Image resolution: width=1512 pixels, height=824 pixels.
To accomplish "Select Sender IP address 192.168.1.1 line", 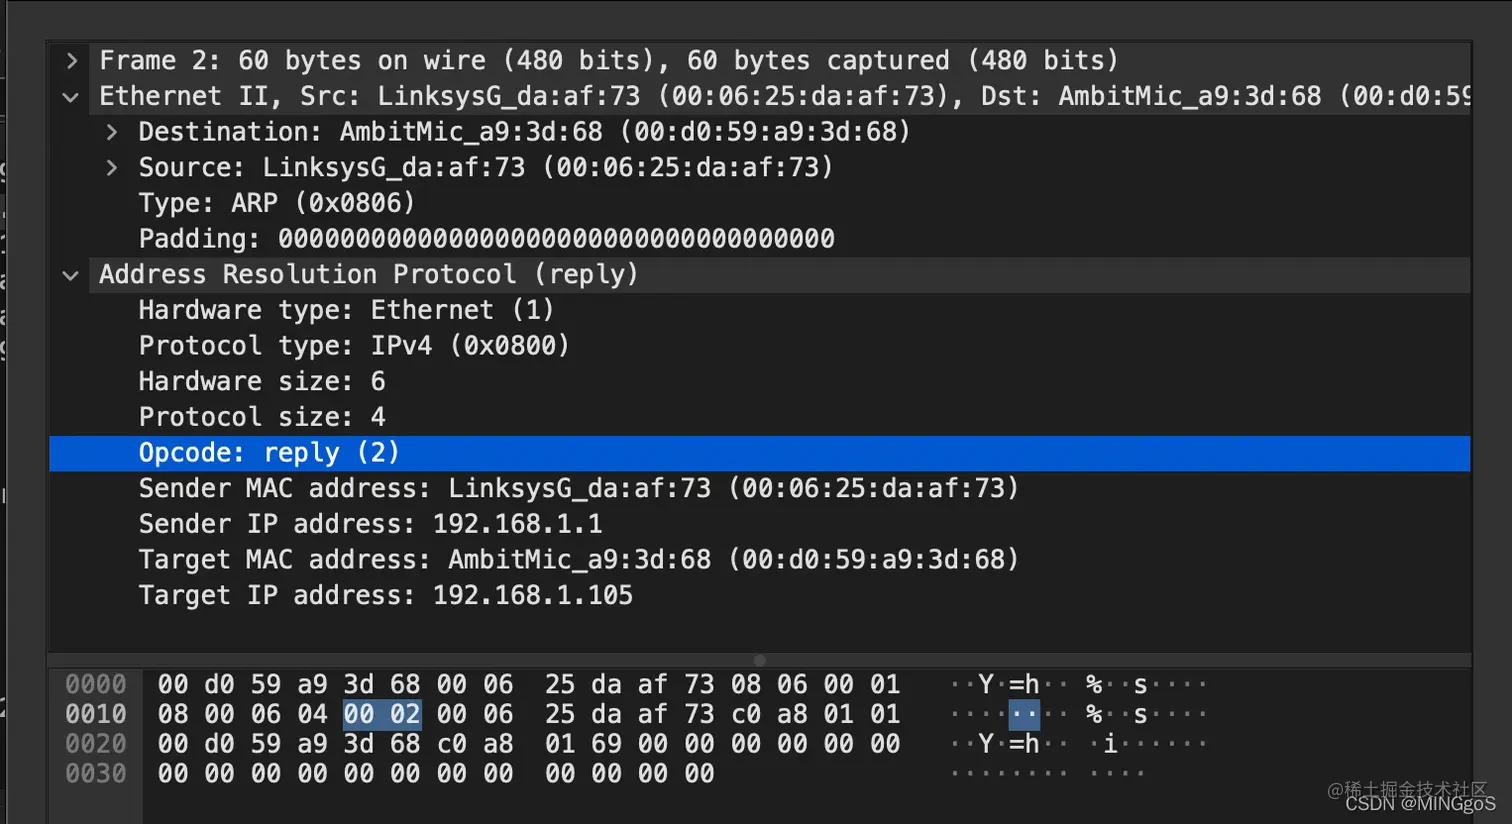I will (760, 524).
